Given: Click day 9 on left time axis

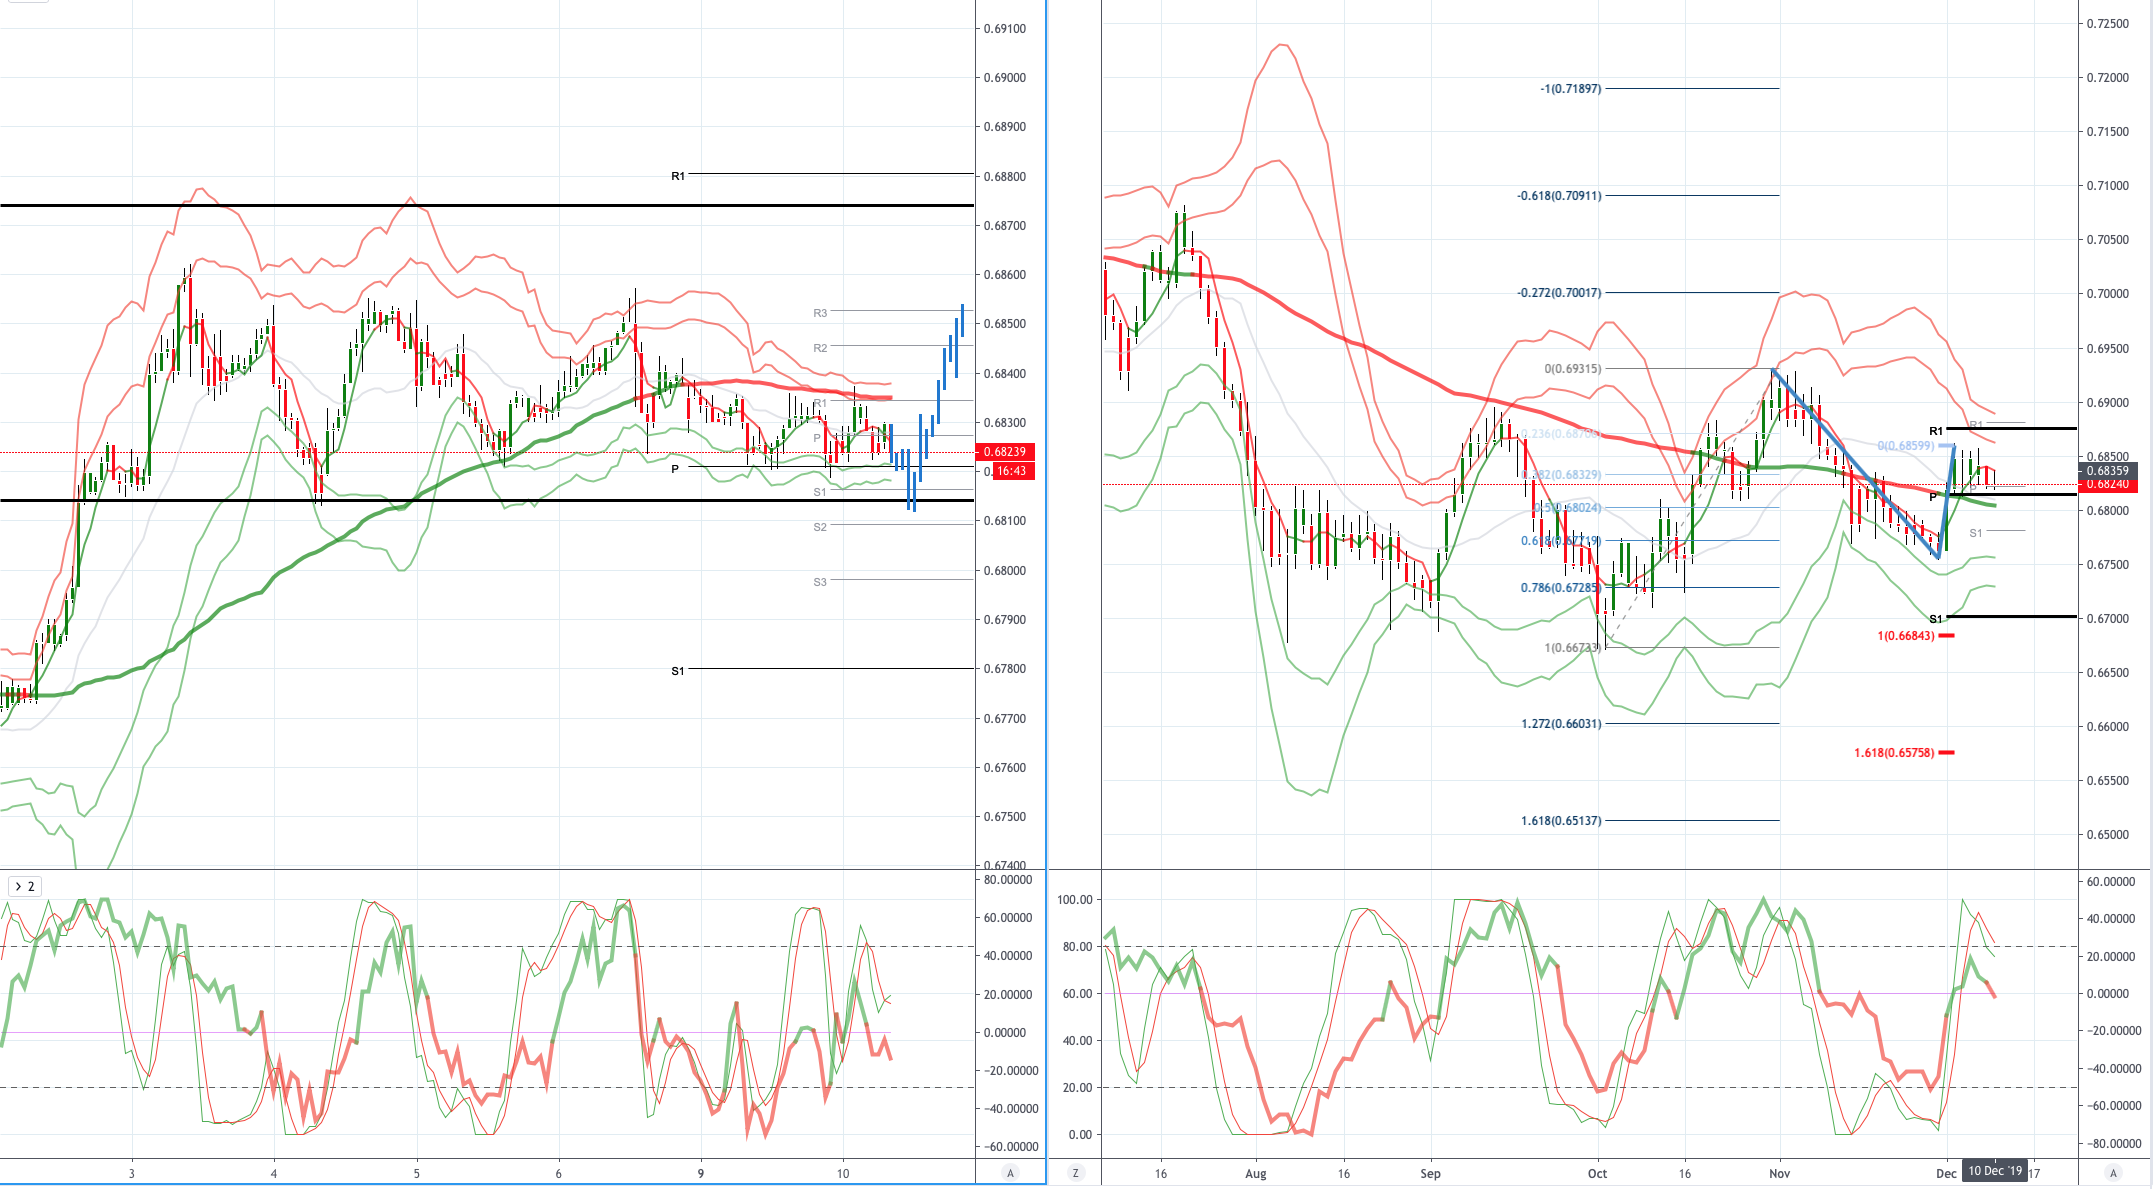Looking at the screenshot, I should tap(701, 1174).
